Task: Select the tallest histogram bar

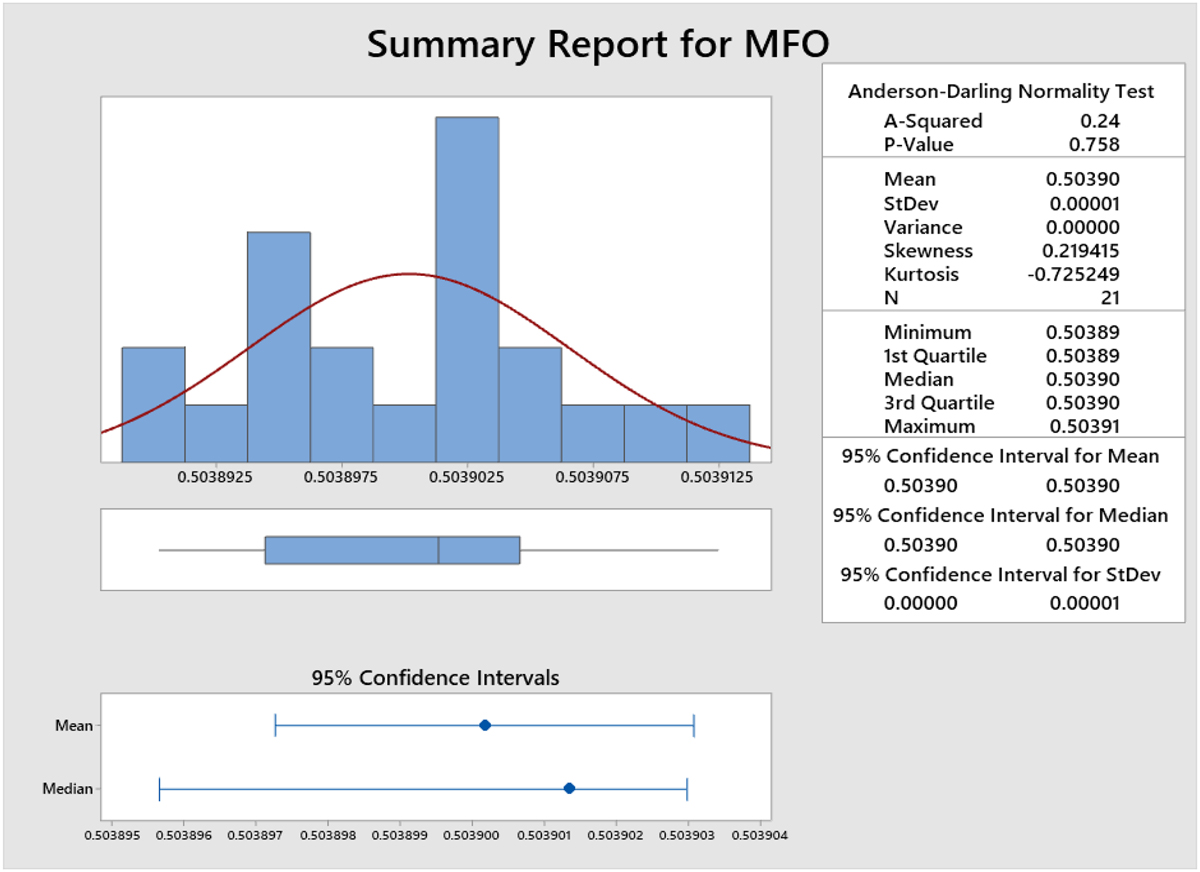Action: pyautogui.click(x=467, y=289)
